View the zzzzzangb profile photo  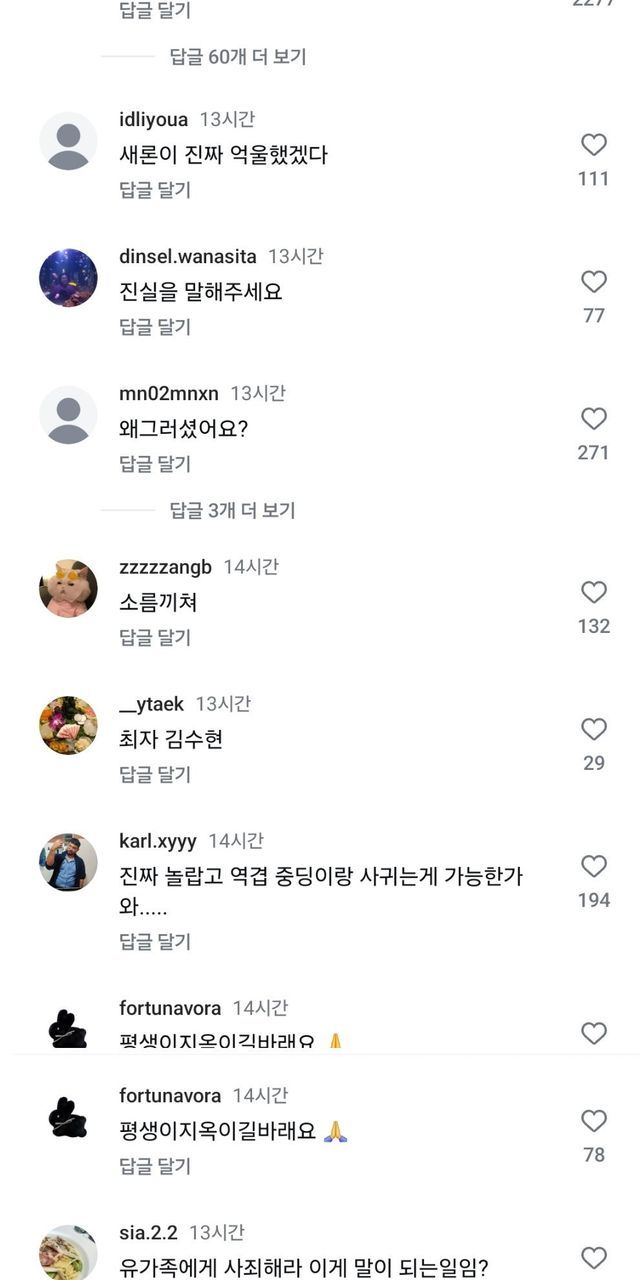[68, 588]
